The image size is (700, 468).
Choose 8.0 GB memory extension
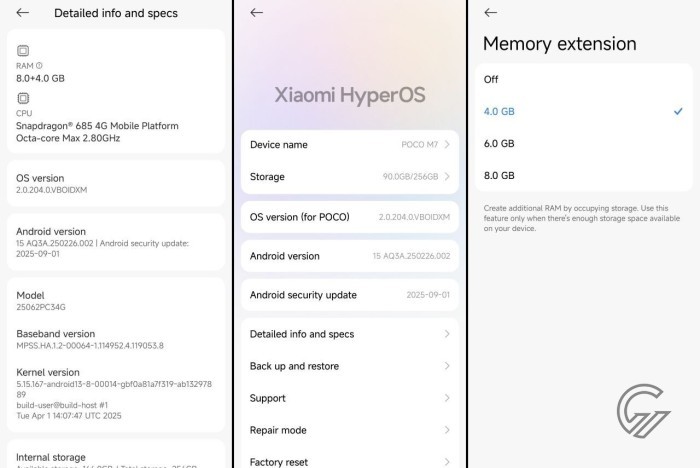click(x=499, y=175)
